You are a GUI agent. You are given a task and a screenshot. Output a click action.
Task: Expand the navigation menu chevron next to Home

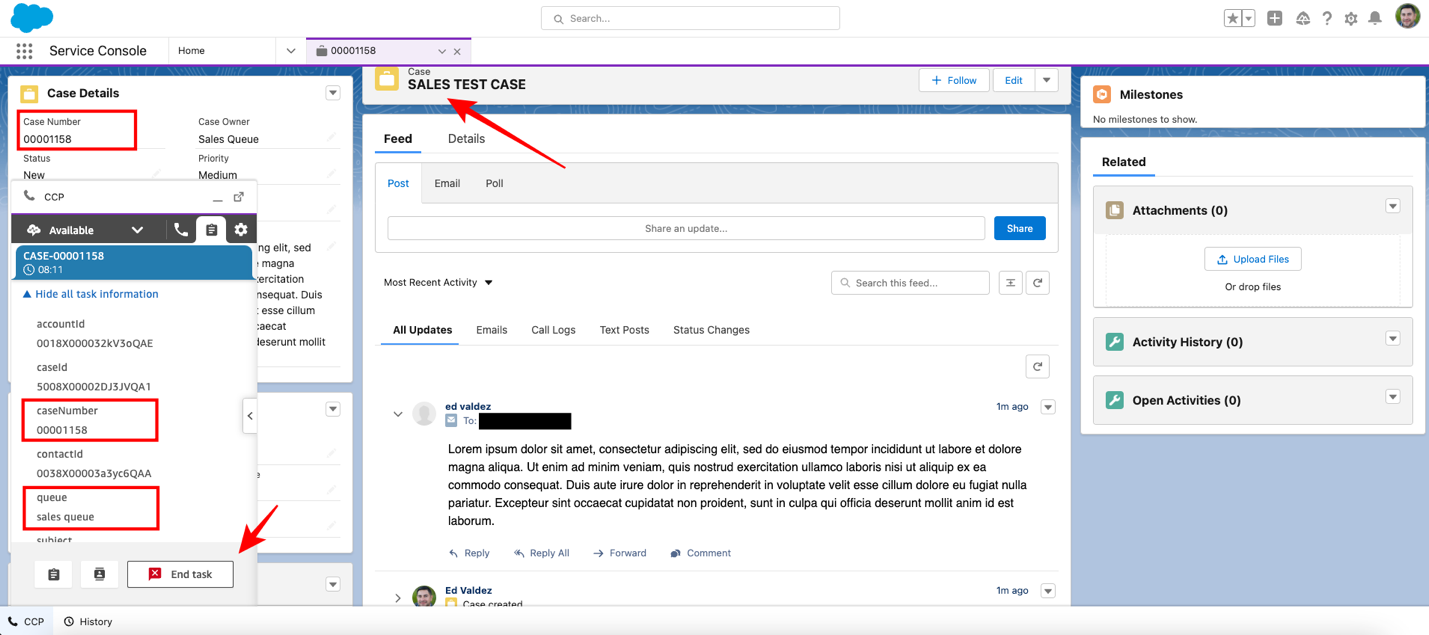[290, 51]
